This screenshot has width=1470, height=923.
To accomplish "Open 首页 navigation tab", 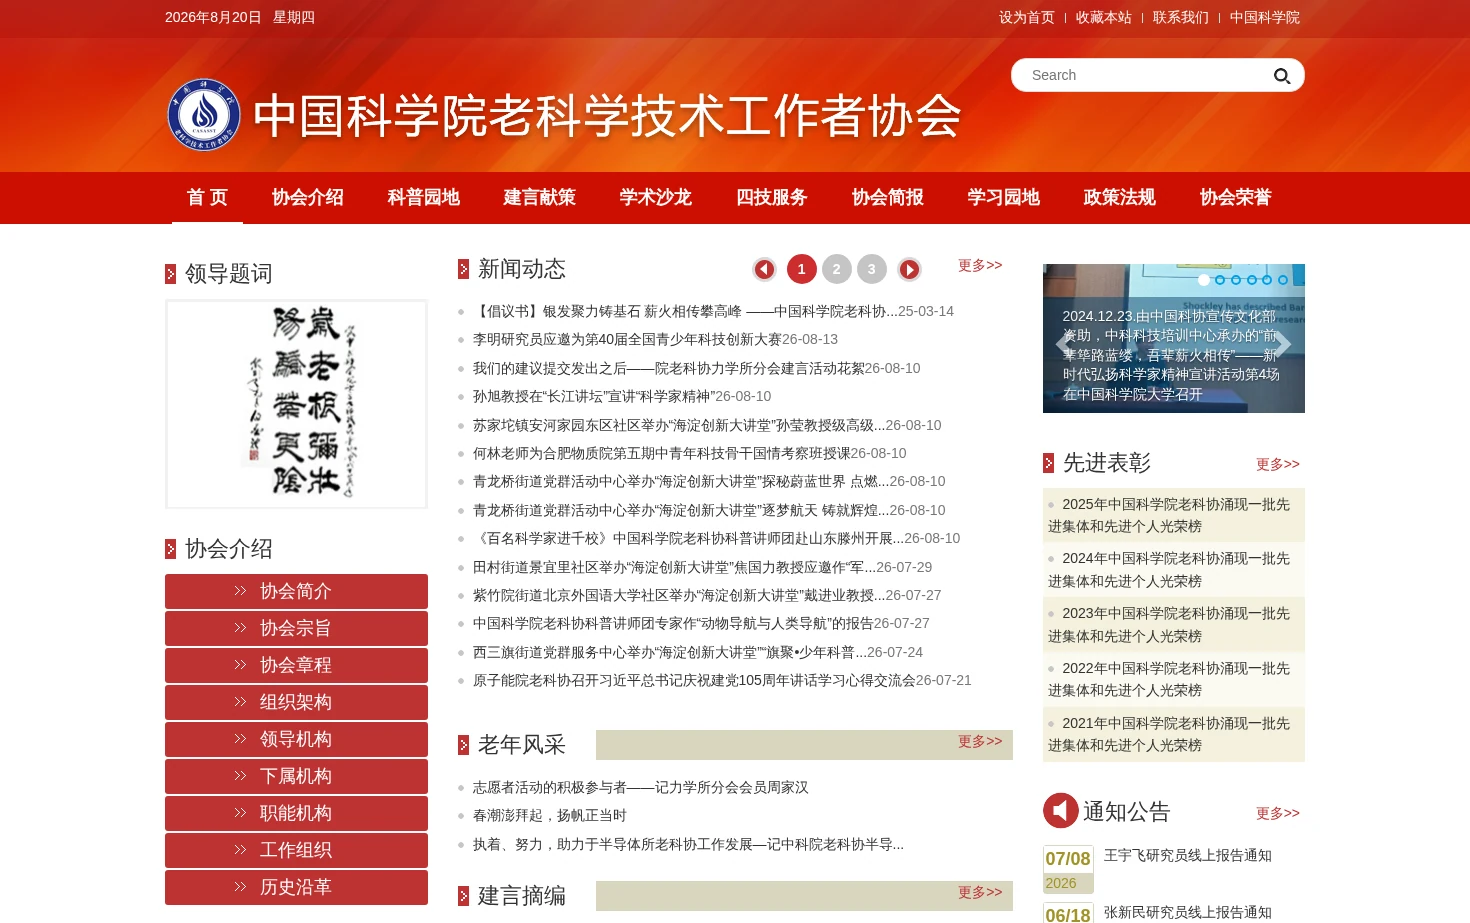I will point(207,198).
